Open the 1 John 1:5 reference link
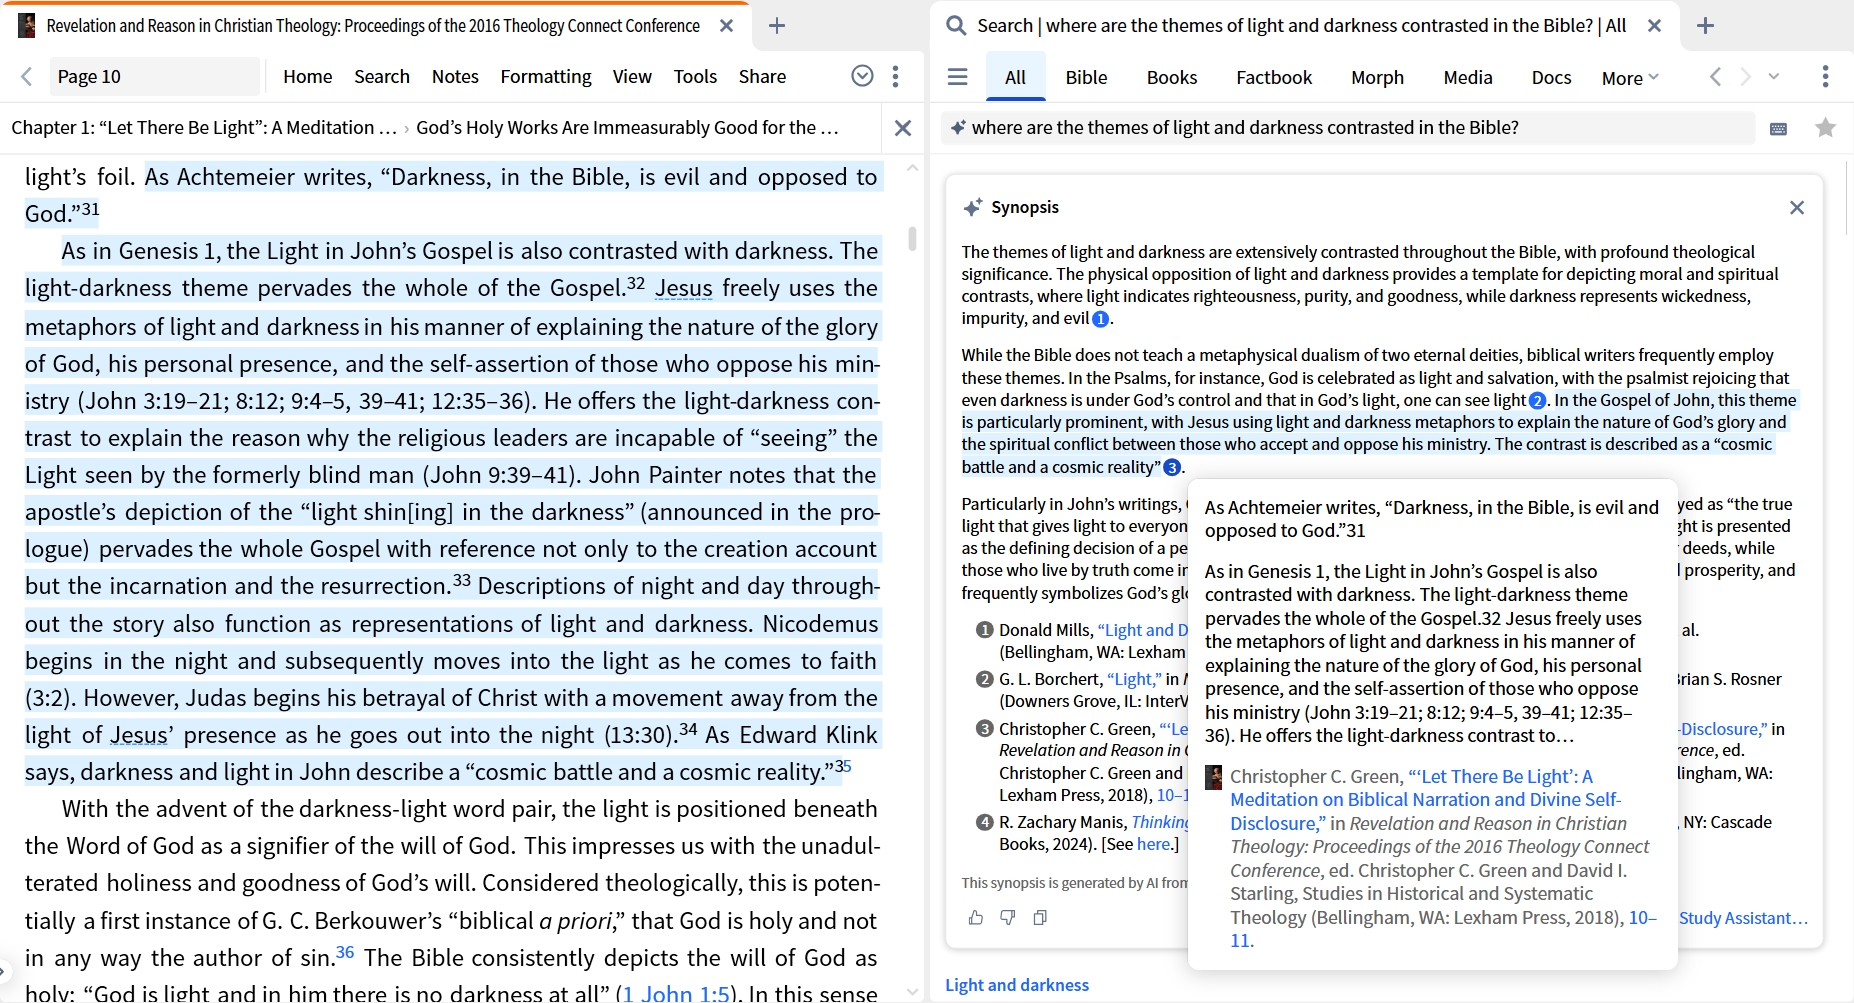Viewport: 1854px width, 1003px height. point(676,993)
